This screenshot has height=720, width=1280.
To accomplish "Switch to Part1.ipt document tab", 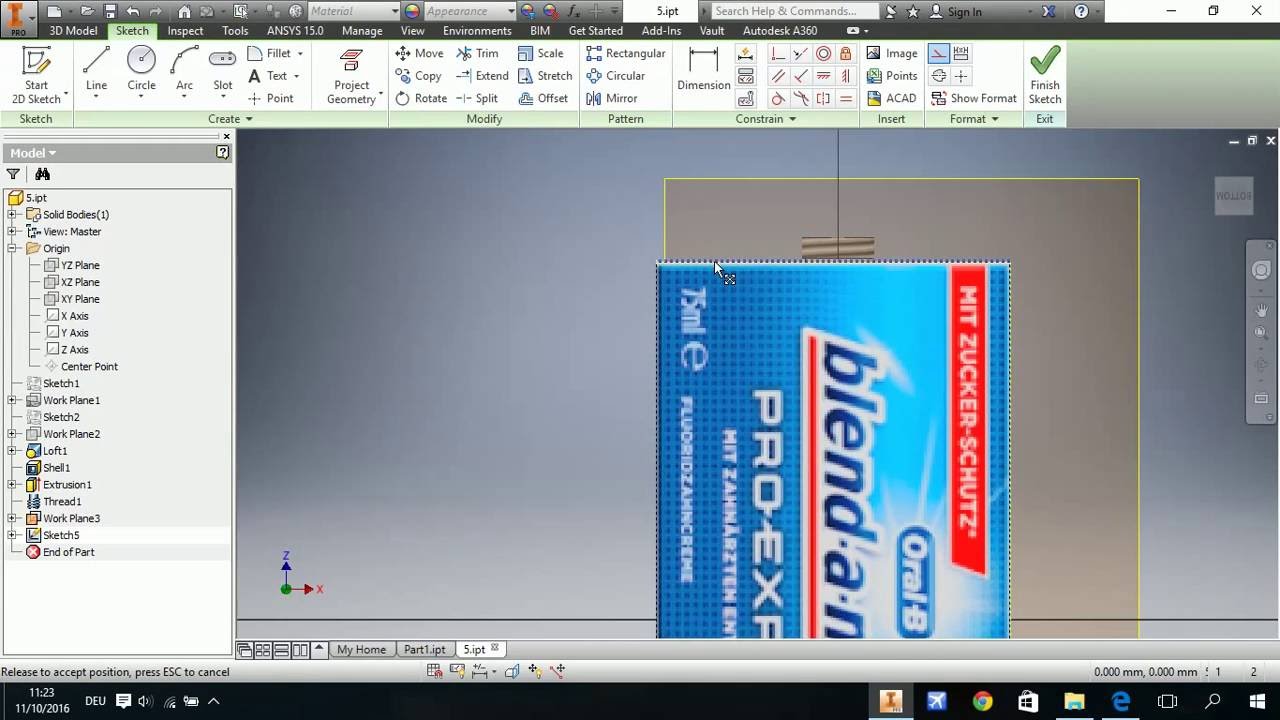I will 424,649.
